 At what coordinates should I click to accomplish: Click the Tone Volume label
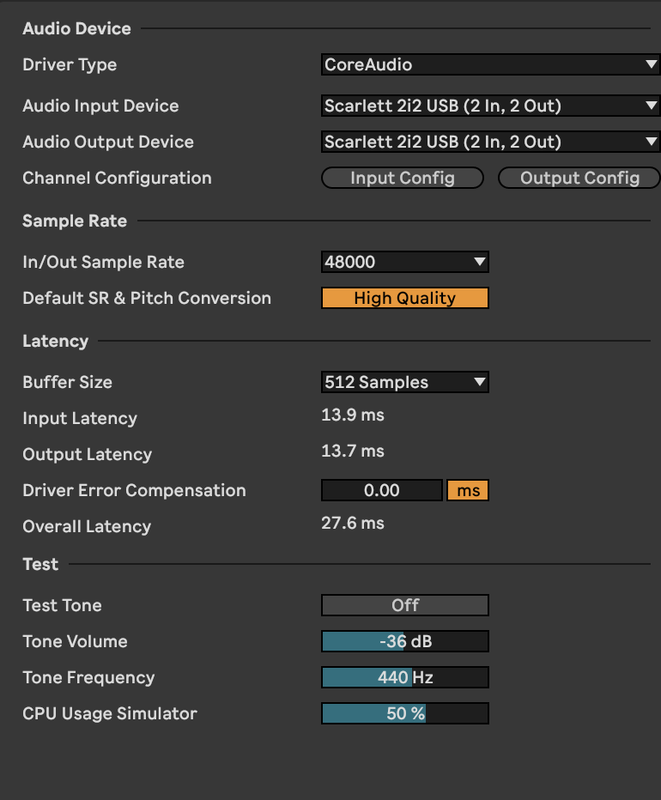click(x=75, y=641)
